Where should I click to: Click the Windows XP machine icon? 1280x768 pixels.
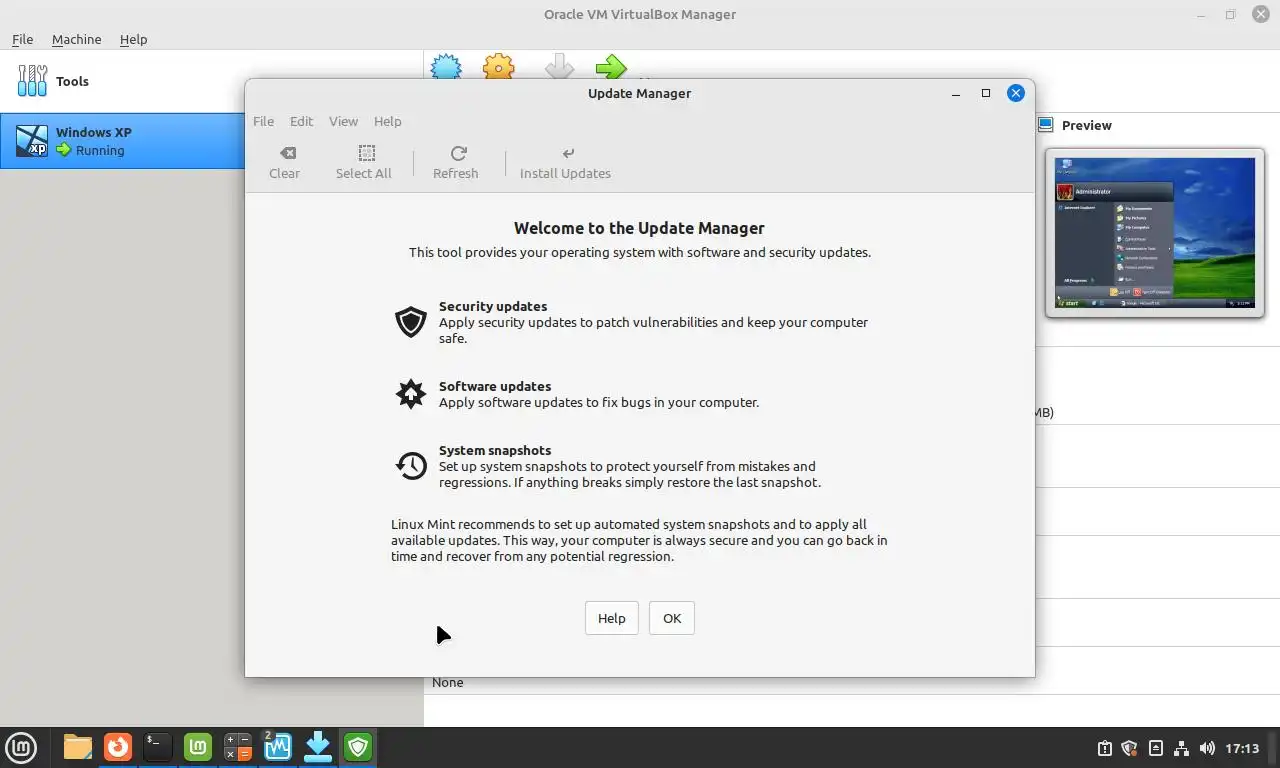32,141
